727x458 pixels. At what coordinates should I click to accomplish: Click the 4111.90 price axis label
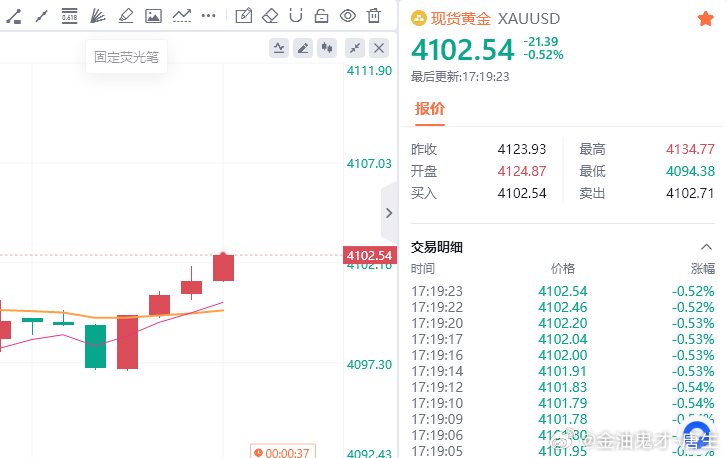pyautogui.click(x=370, y=71)
